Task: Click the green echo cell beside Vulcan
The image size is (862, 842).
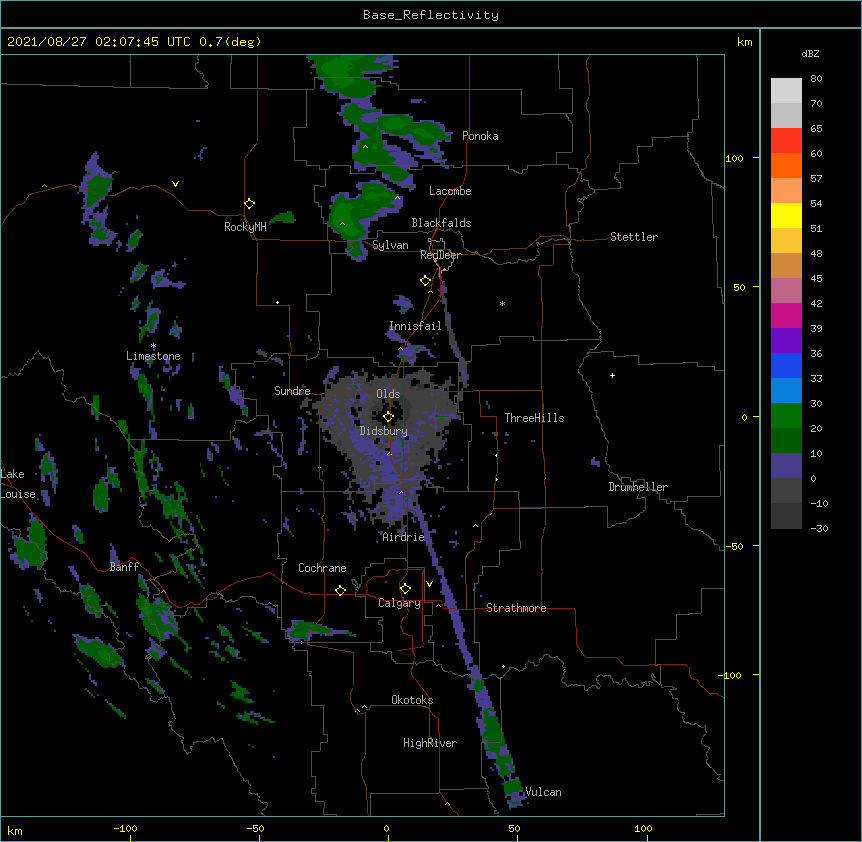Action: pyautogui.click(x=512, y=786)
